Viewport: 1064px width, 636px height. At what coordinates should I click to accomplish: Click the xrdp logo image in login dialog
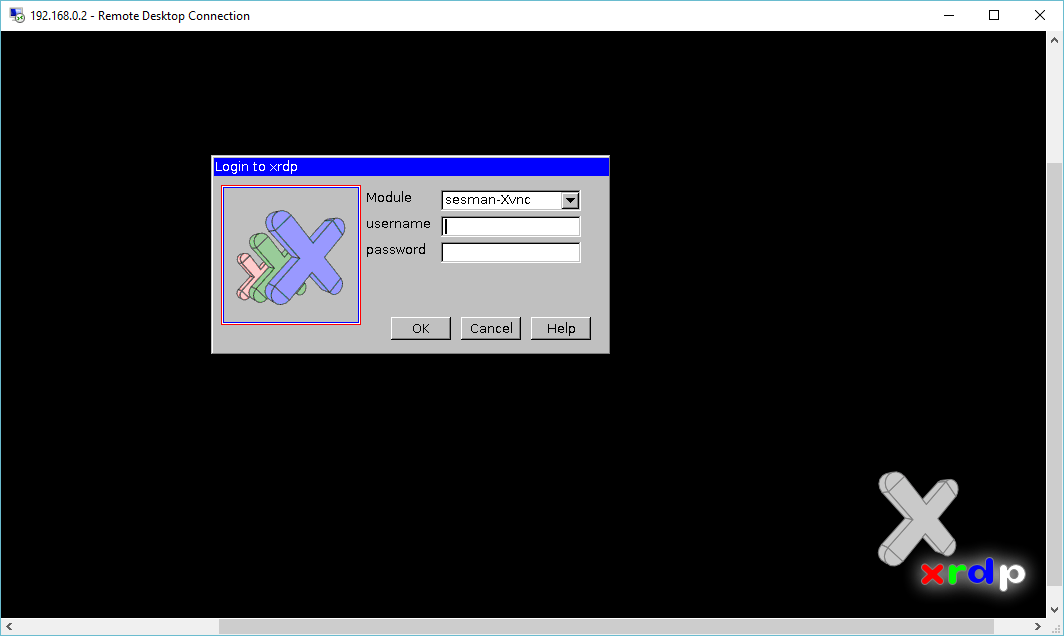290,255
